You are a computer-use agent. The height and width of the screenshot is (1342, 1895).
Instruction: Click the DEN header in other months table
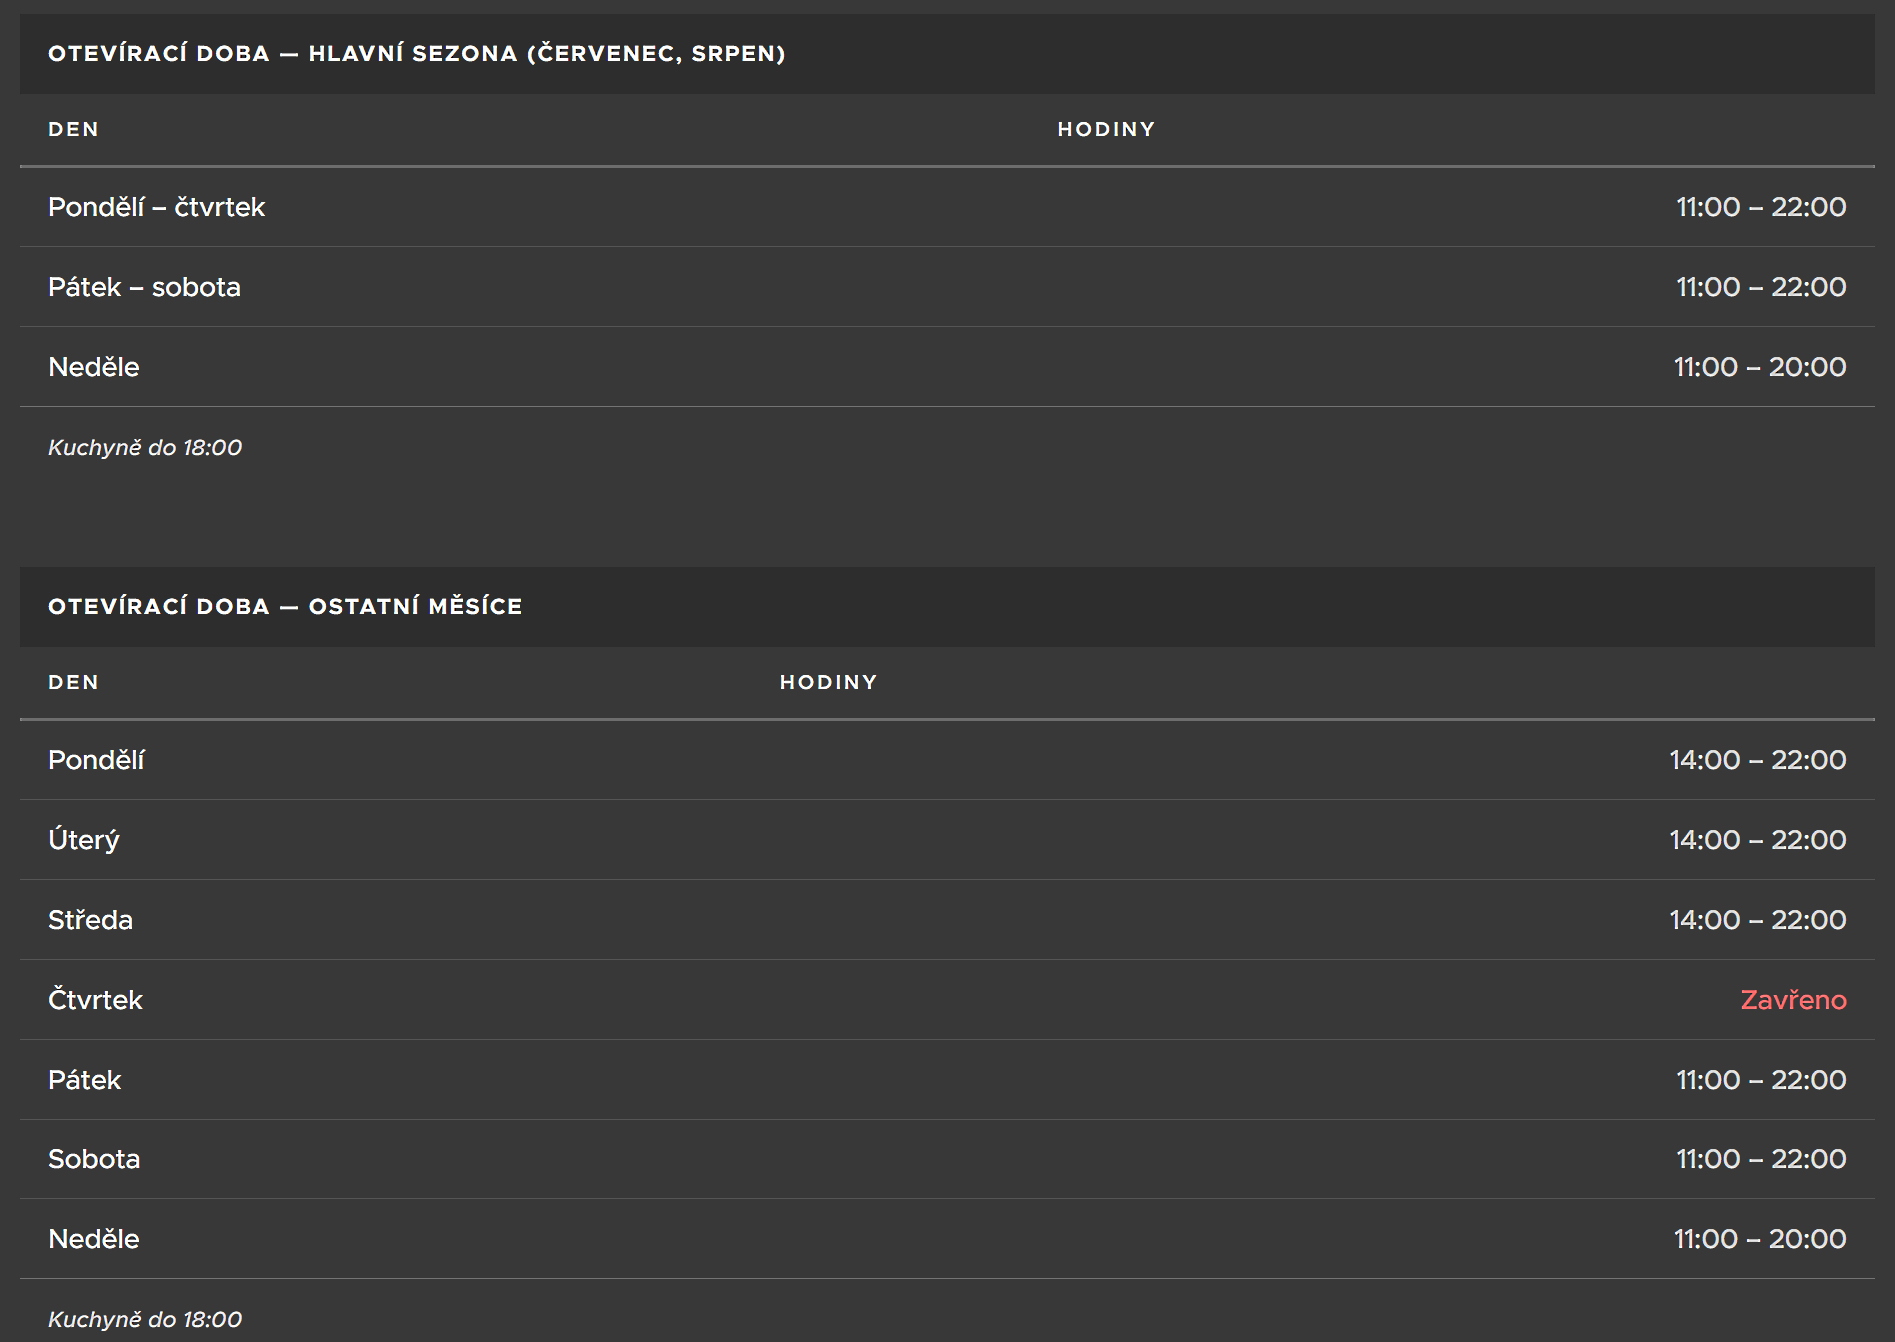click(73, 683)
